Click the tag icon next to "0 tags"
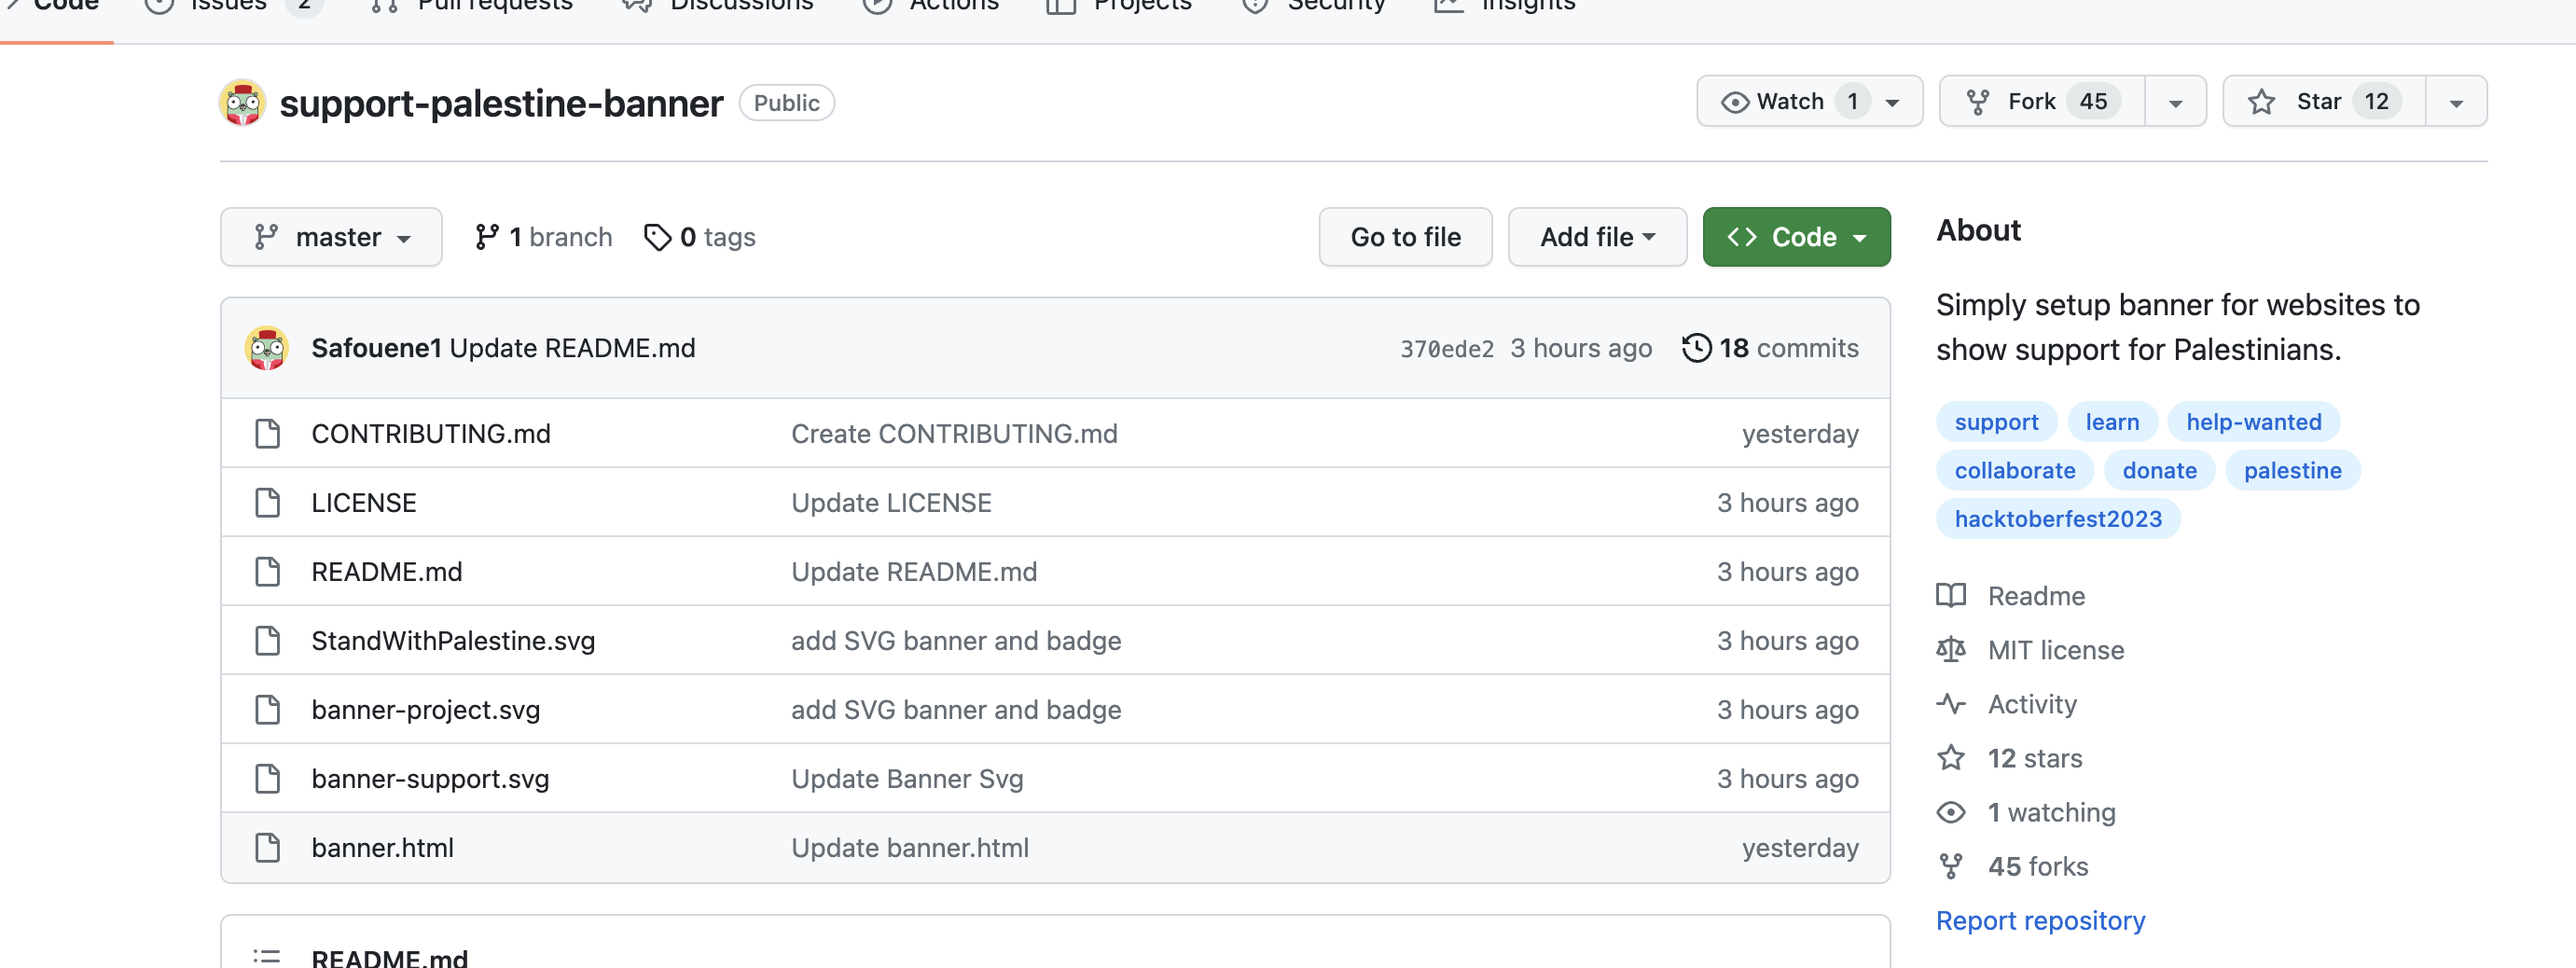Screen dimensions: 2576x968 (x=658, y=237)
